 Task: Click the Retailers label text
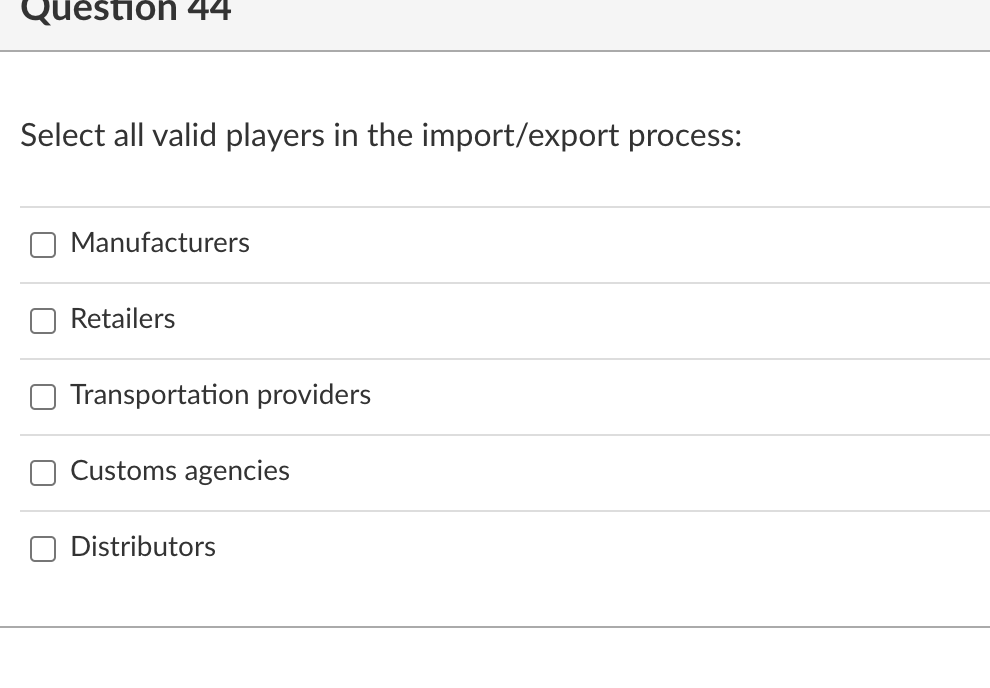(x=122, y=320)
